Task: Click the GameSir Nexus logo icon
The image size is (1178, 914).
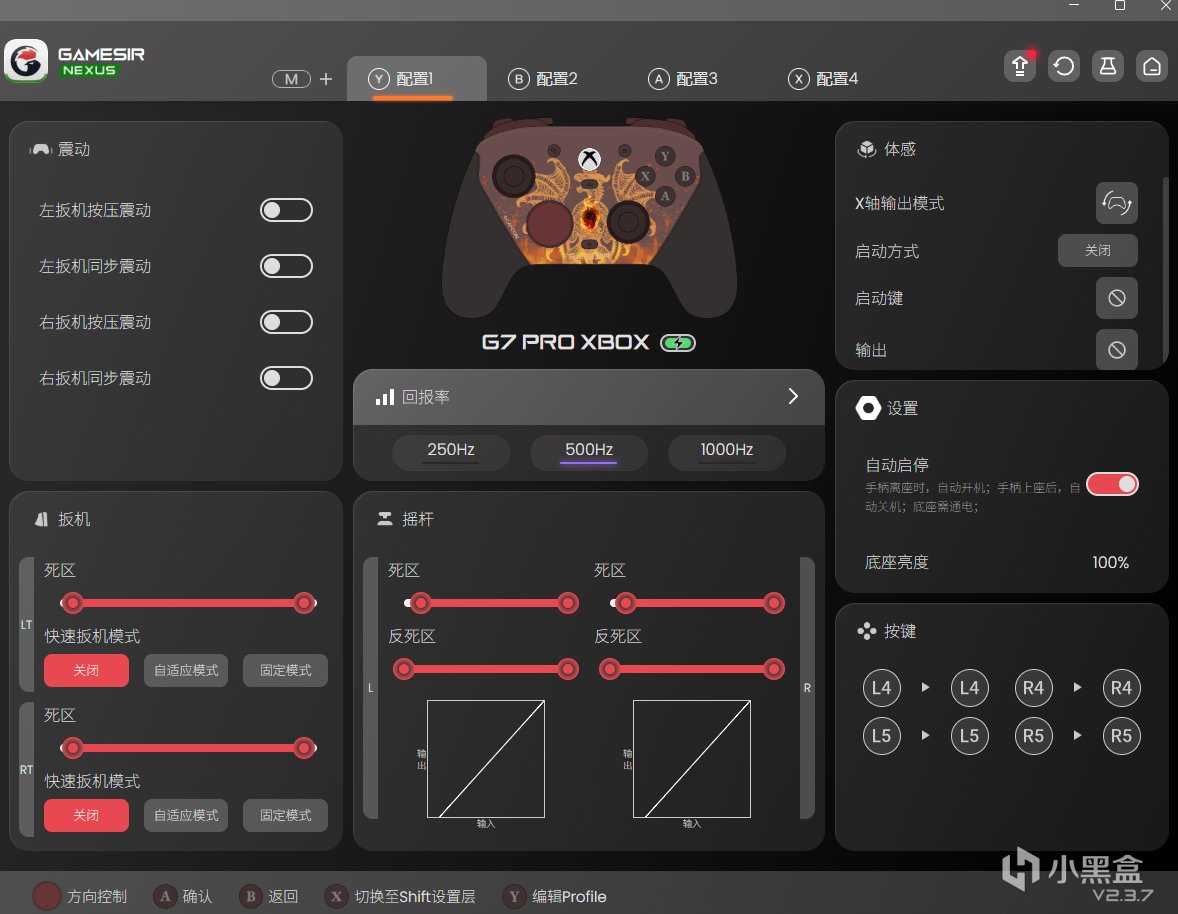Action: pyautogui.click(x=26, y=61)
